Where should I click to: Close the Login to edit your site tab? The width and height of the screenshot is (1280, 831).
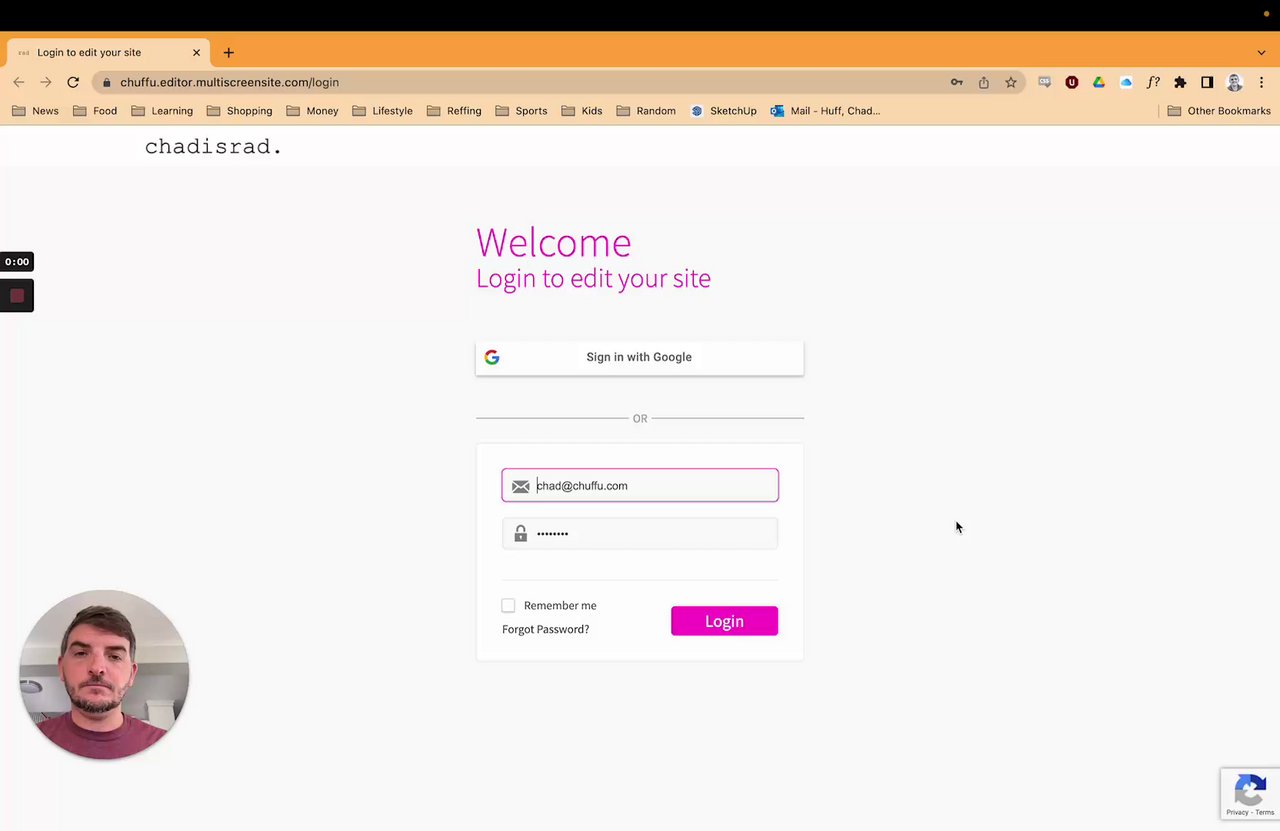196,52
